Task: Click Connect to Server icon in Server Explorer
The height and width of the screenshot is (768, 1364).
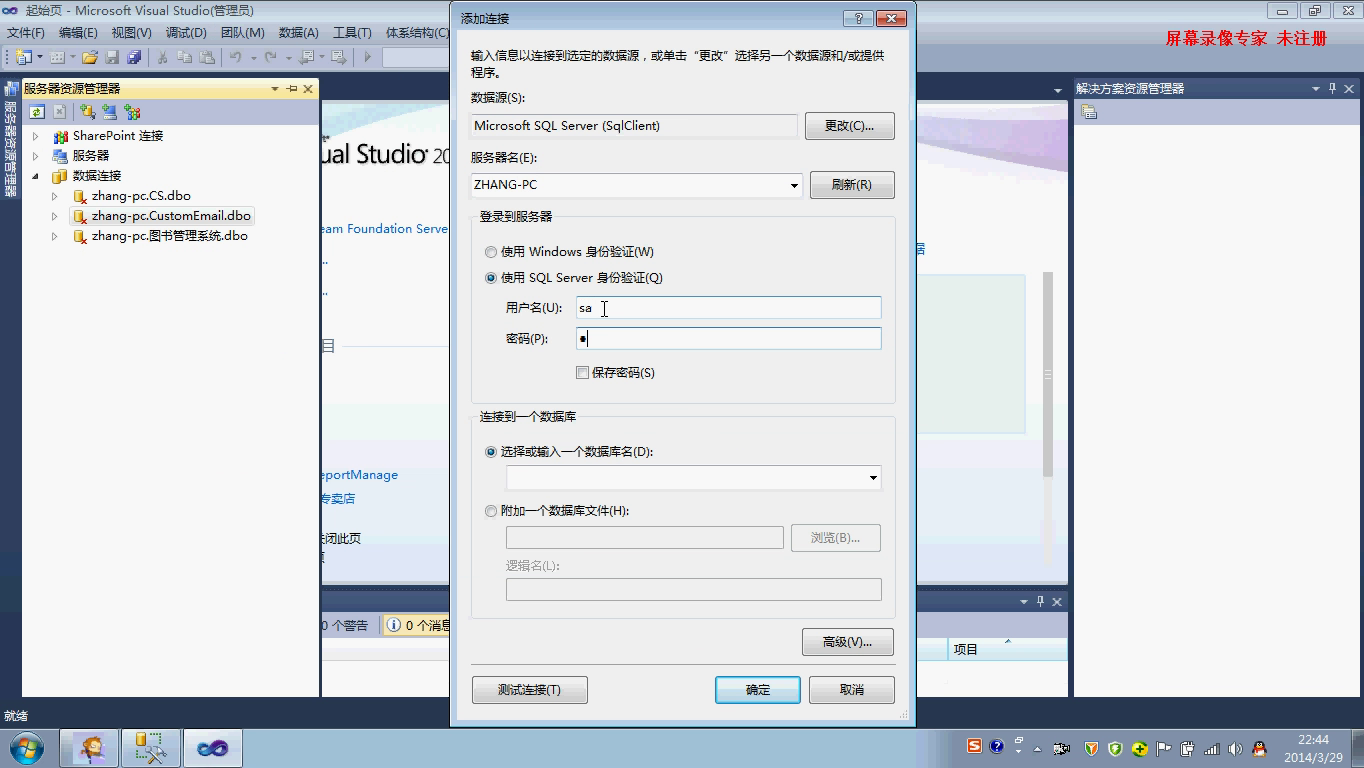Action: pyautogui.click(x=110, y=112)
